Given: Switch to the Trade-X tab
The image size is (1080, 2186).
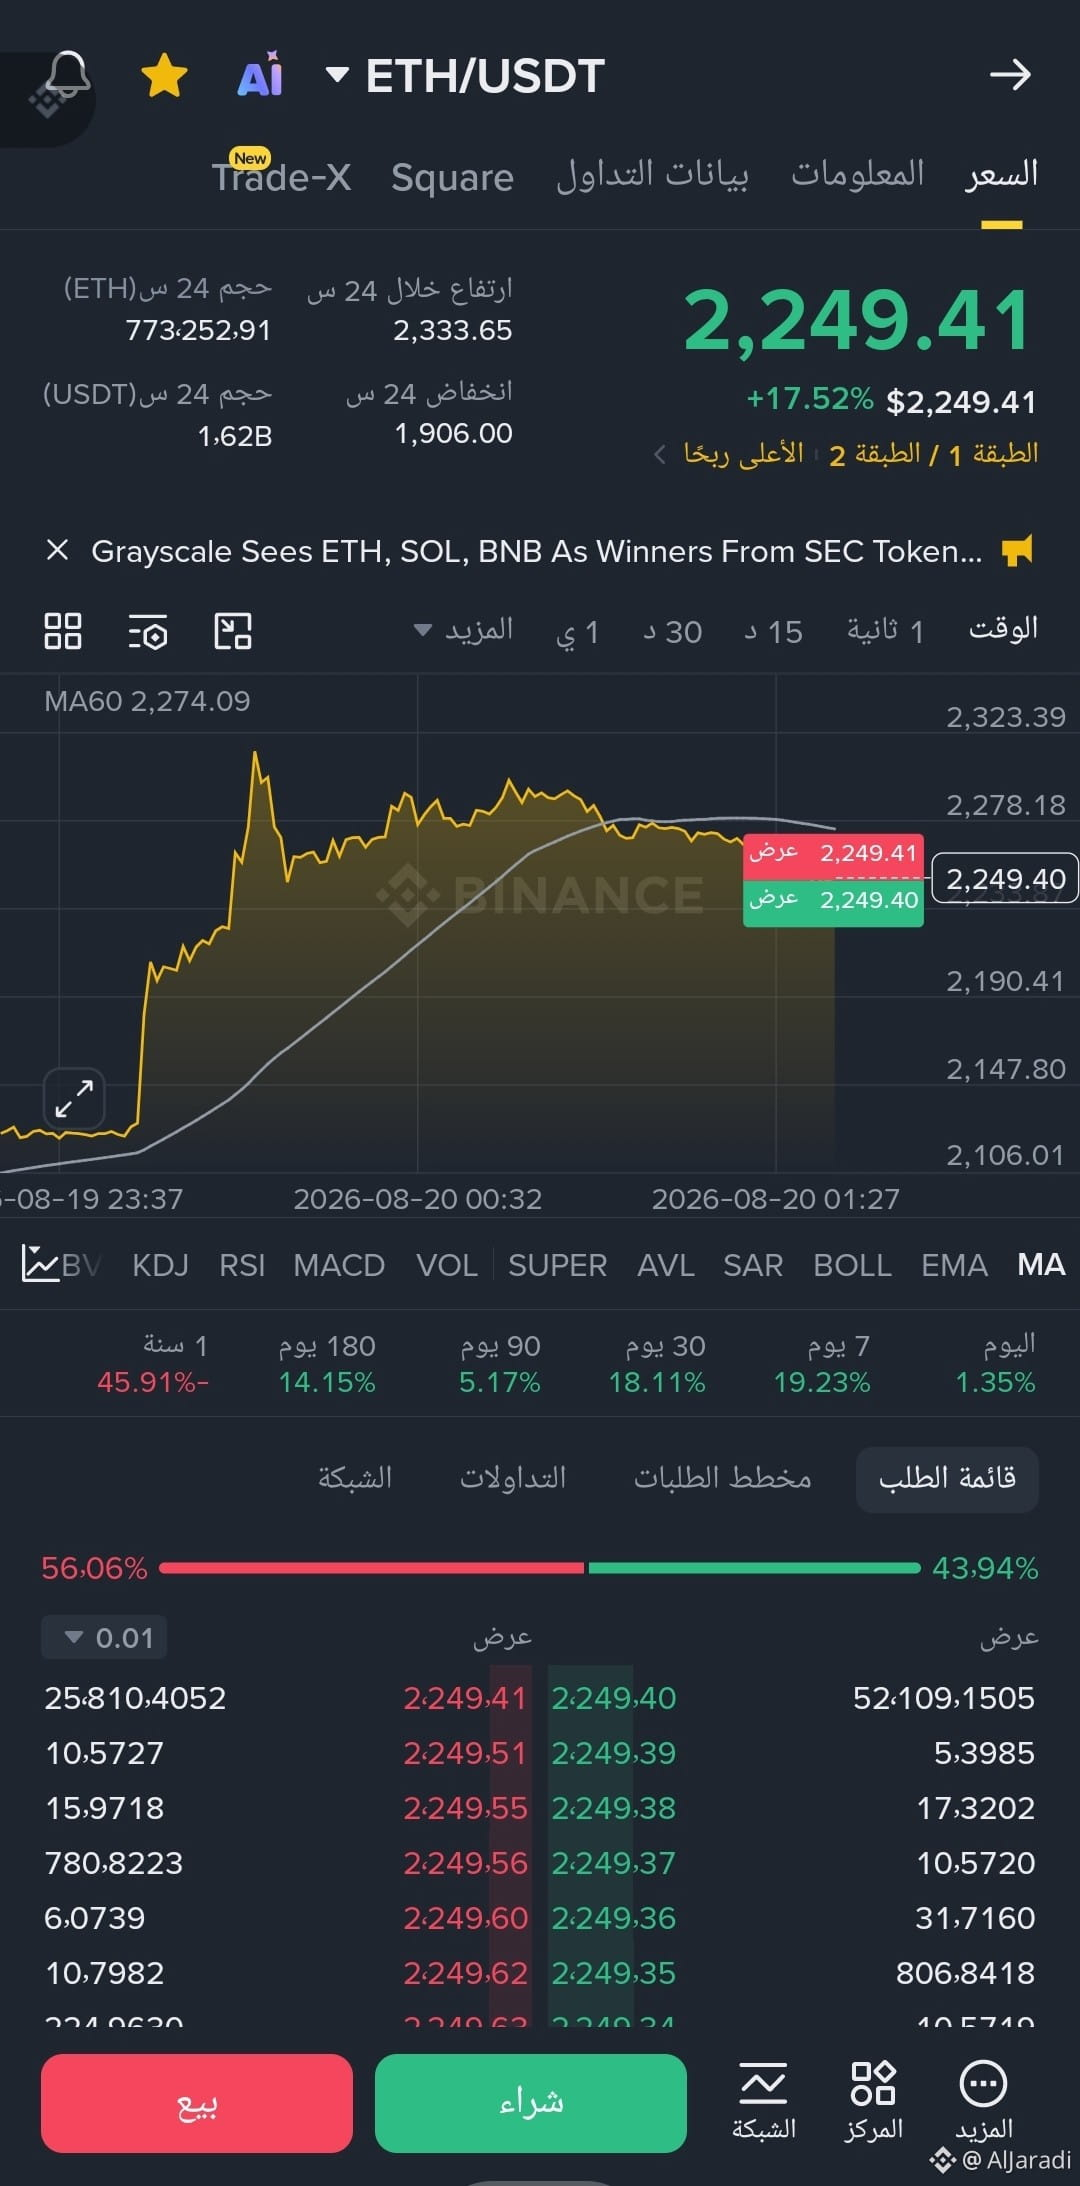Looking at the screenshot, I should [281, 177].
